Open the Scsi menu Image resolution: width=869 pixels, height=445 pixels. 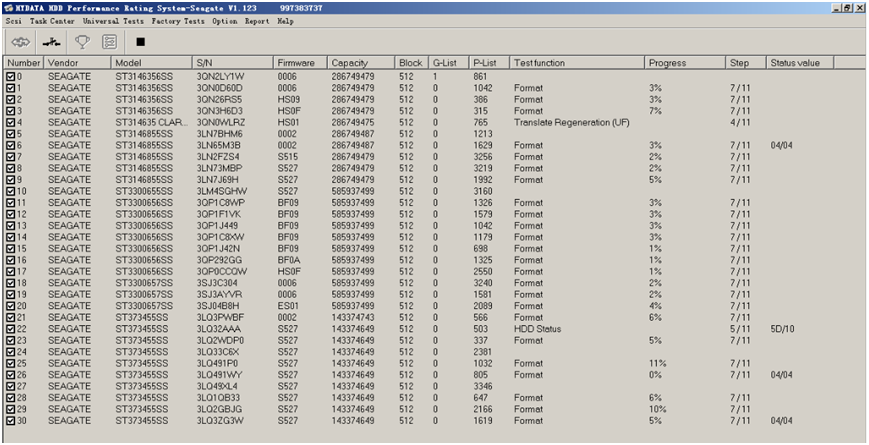pyautogui.click(x=14, y=21)
